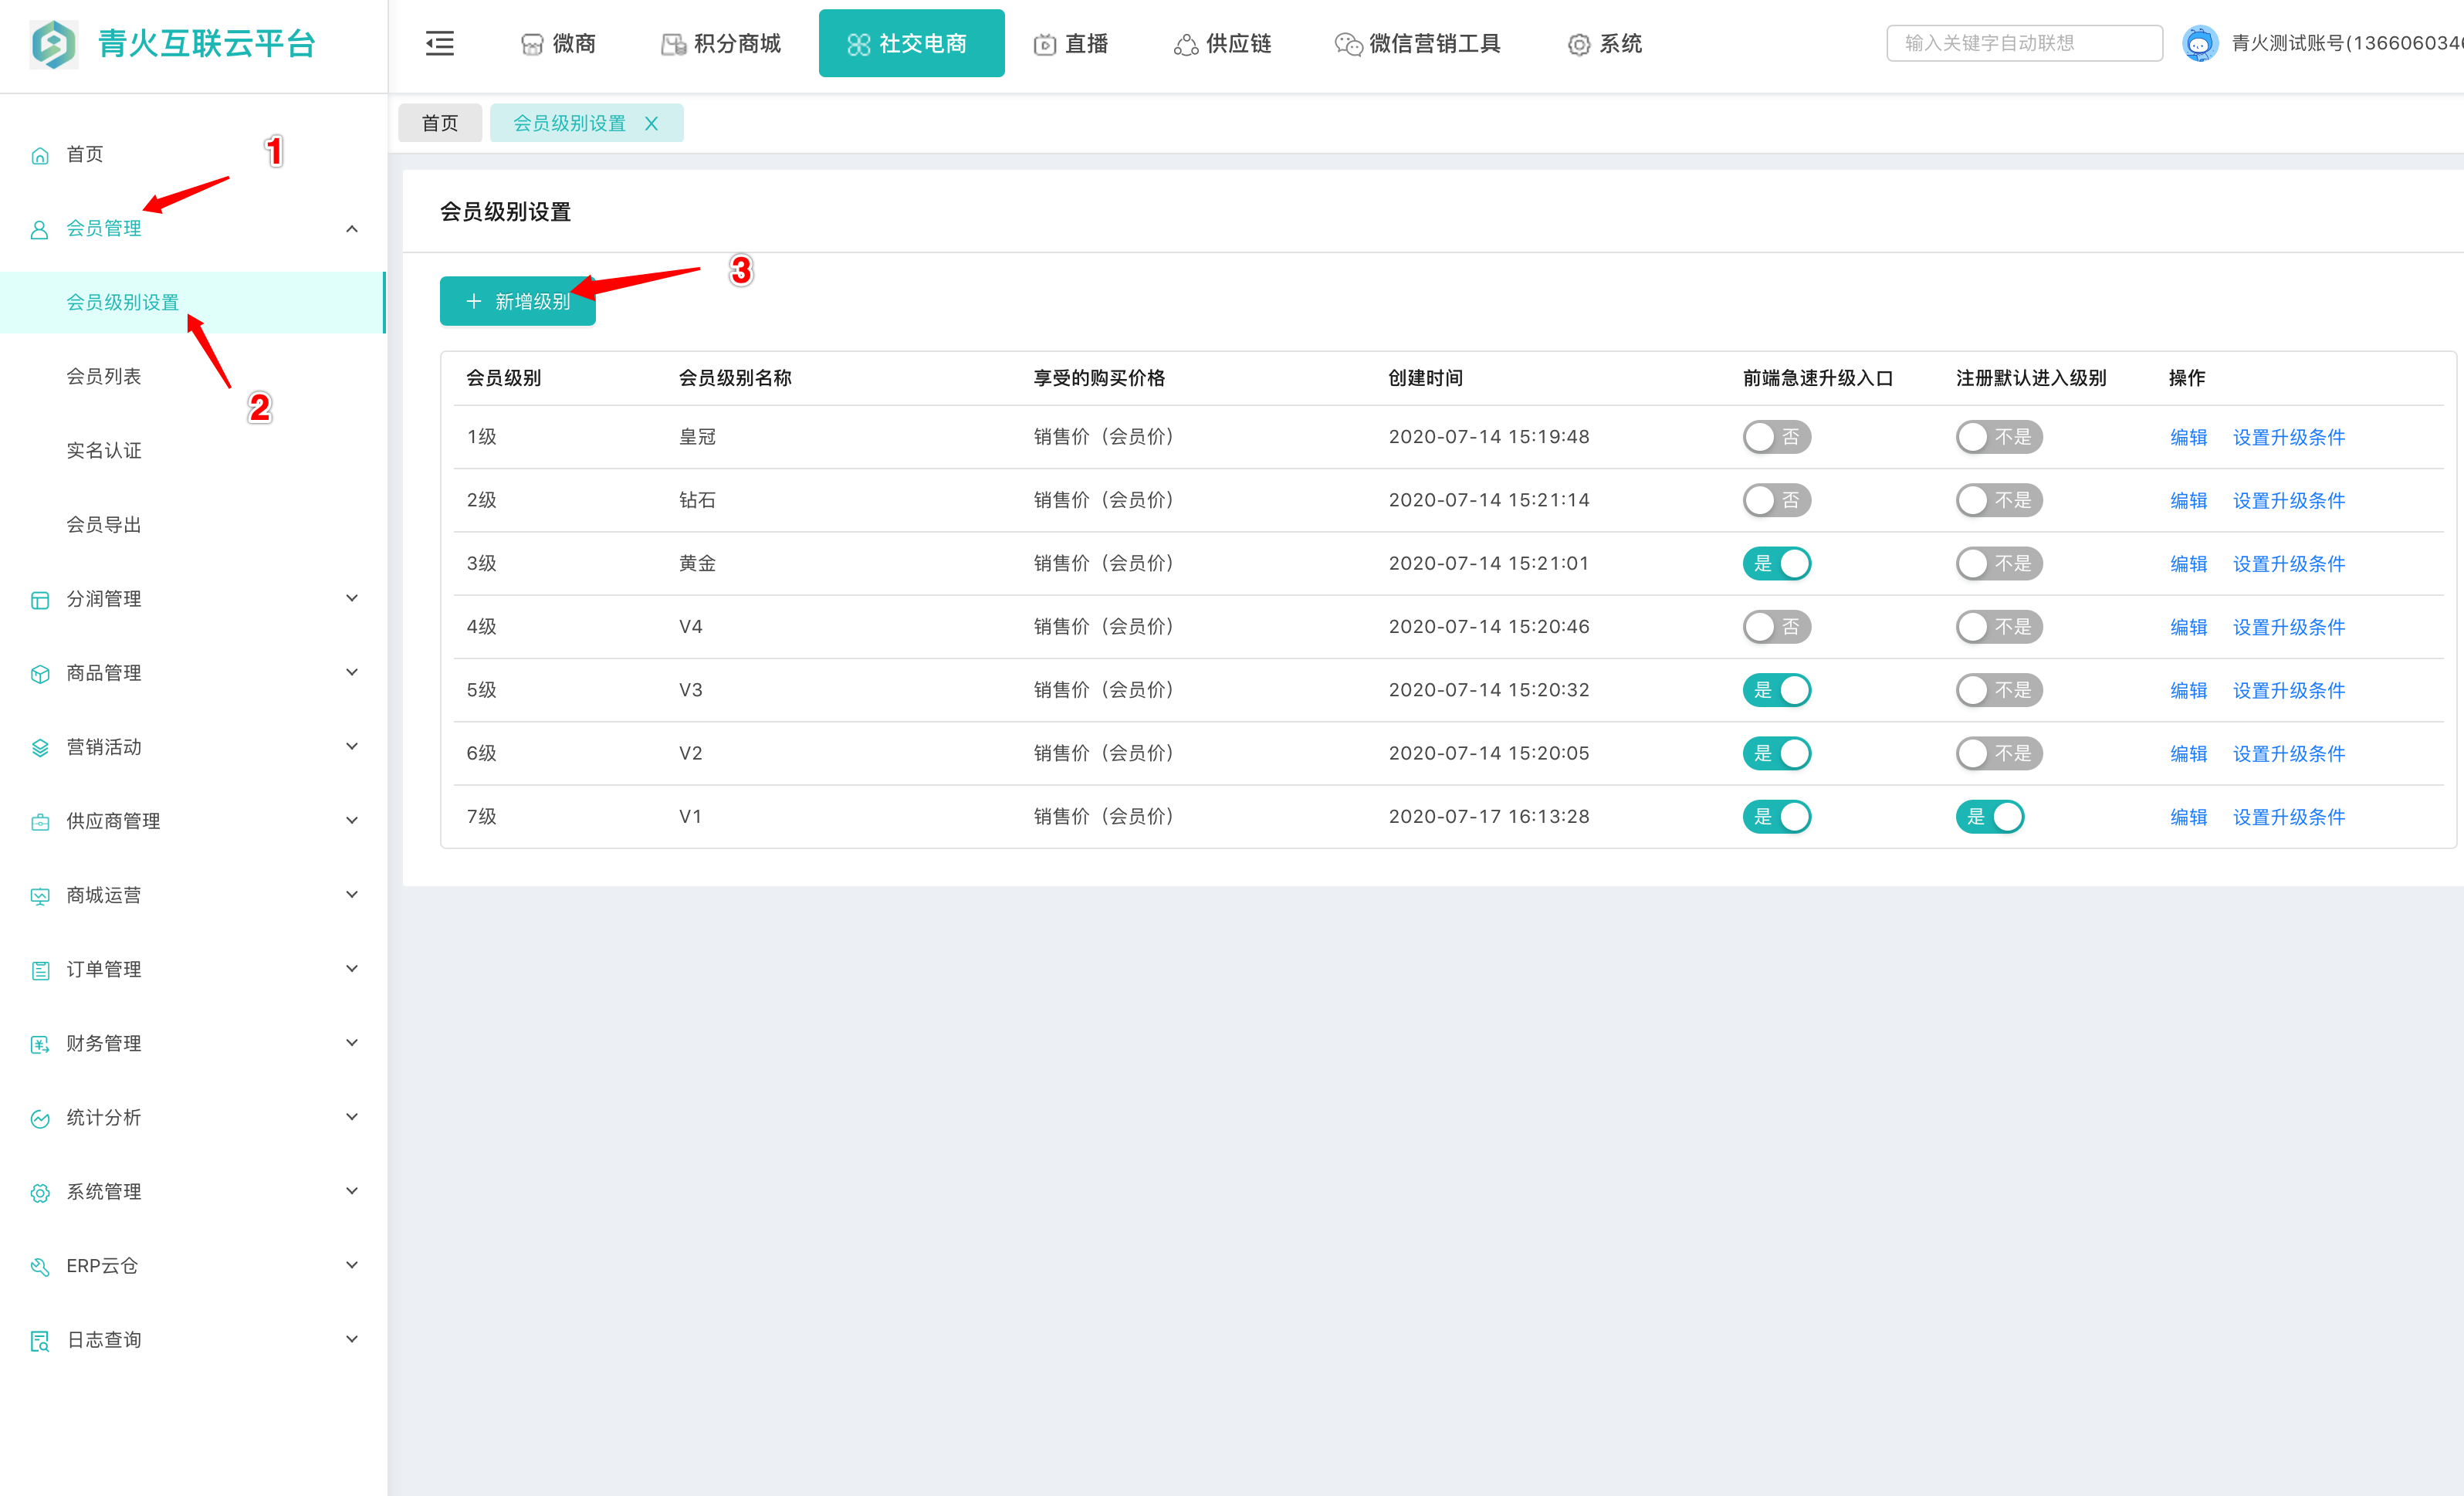
Task: Click the 统计分析 chart icon
Action: click(x=40, y=1118)
